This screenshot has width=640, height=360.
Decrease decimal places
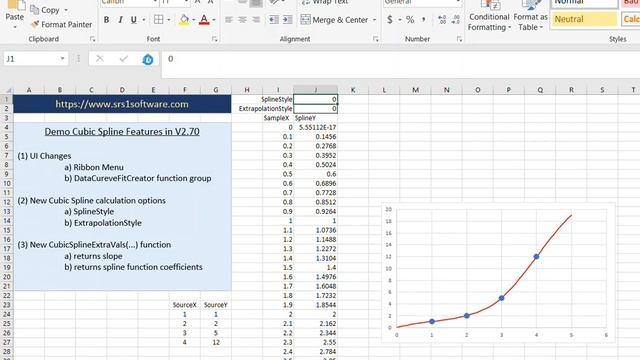pos(456,20)
